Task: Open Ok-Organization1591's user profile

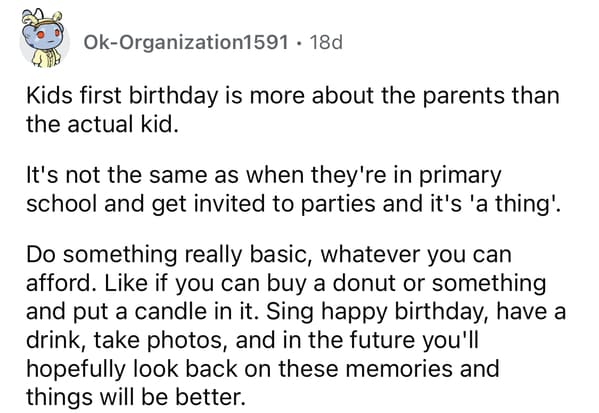Action: point(186,42)
